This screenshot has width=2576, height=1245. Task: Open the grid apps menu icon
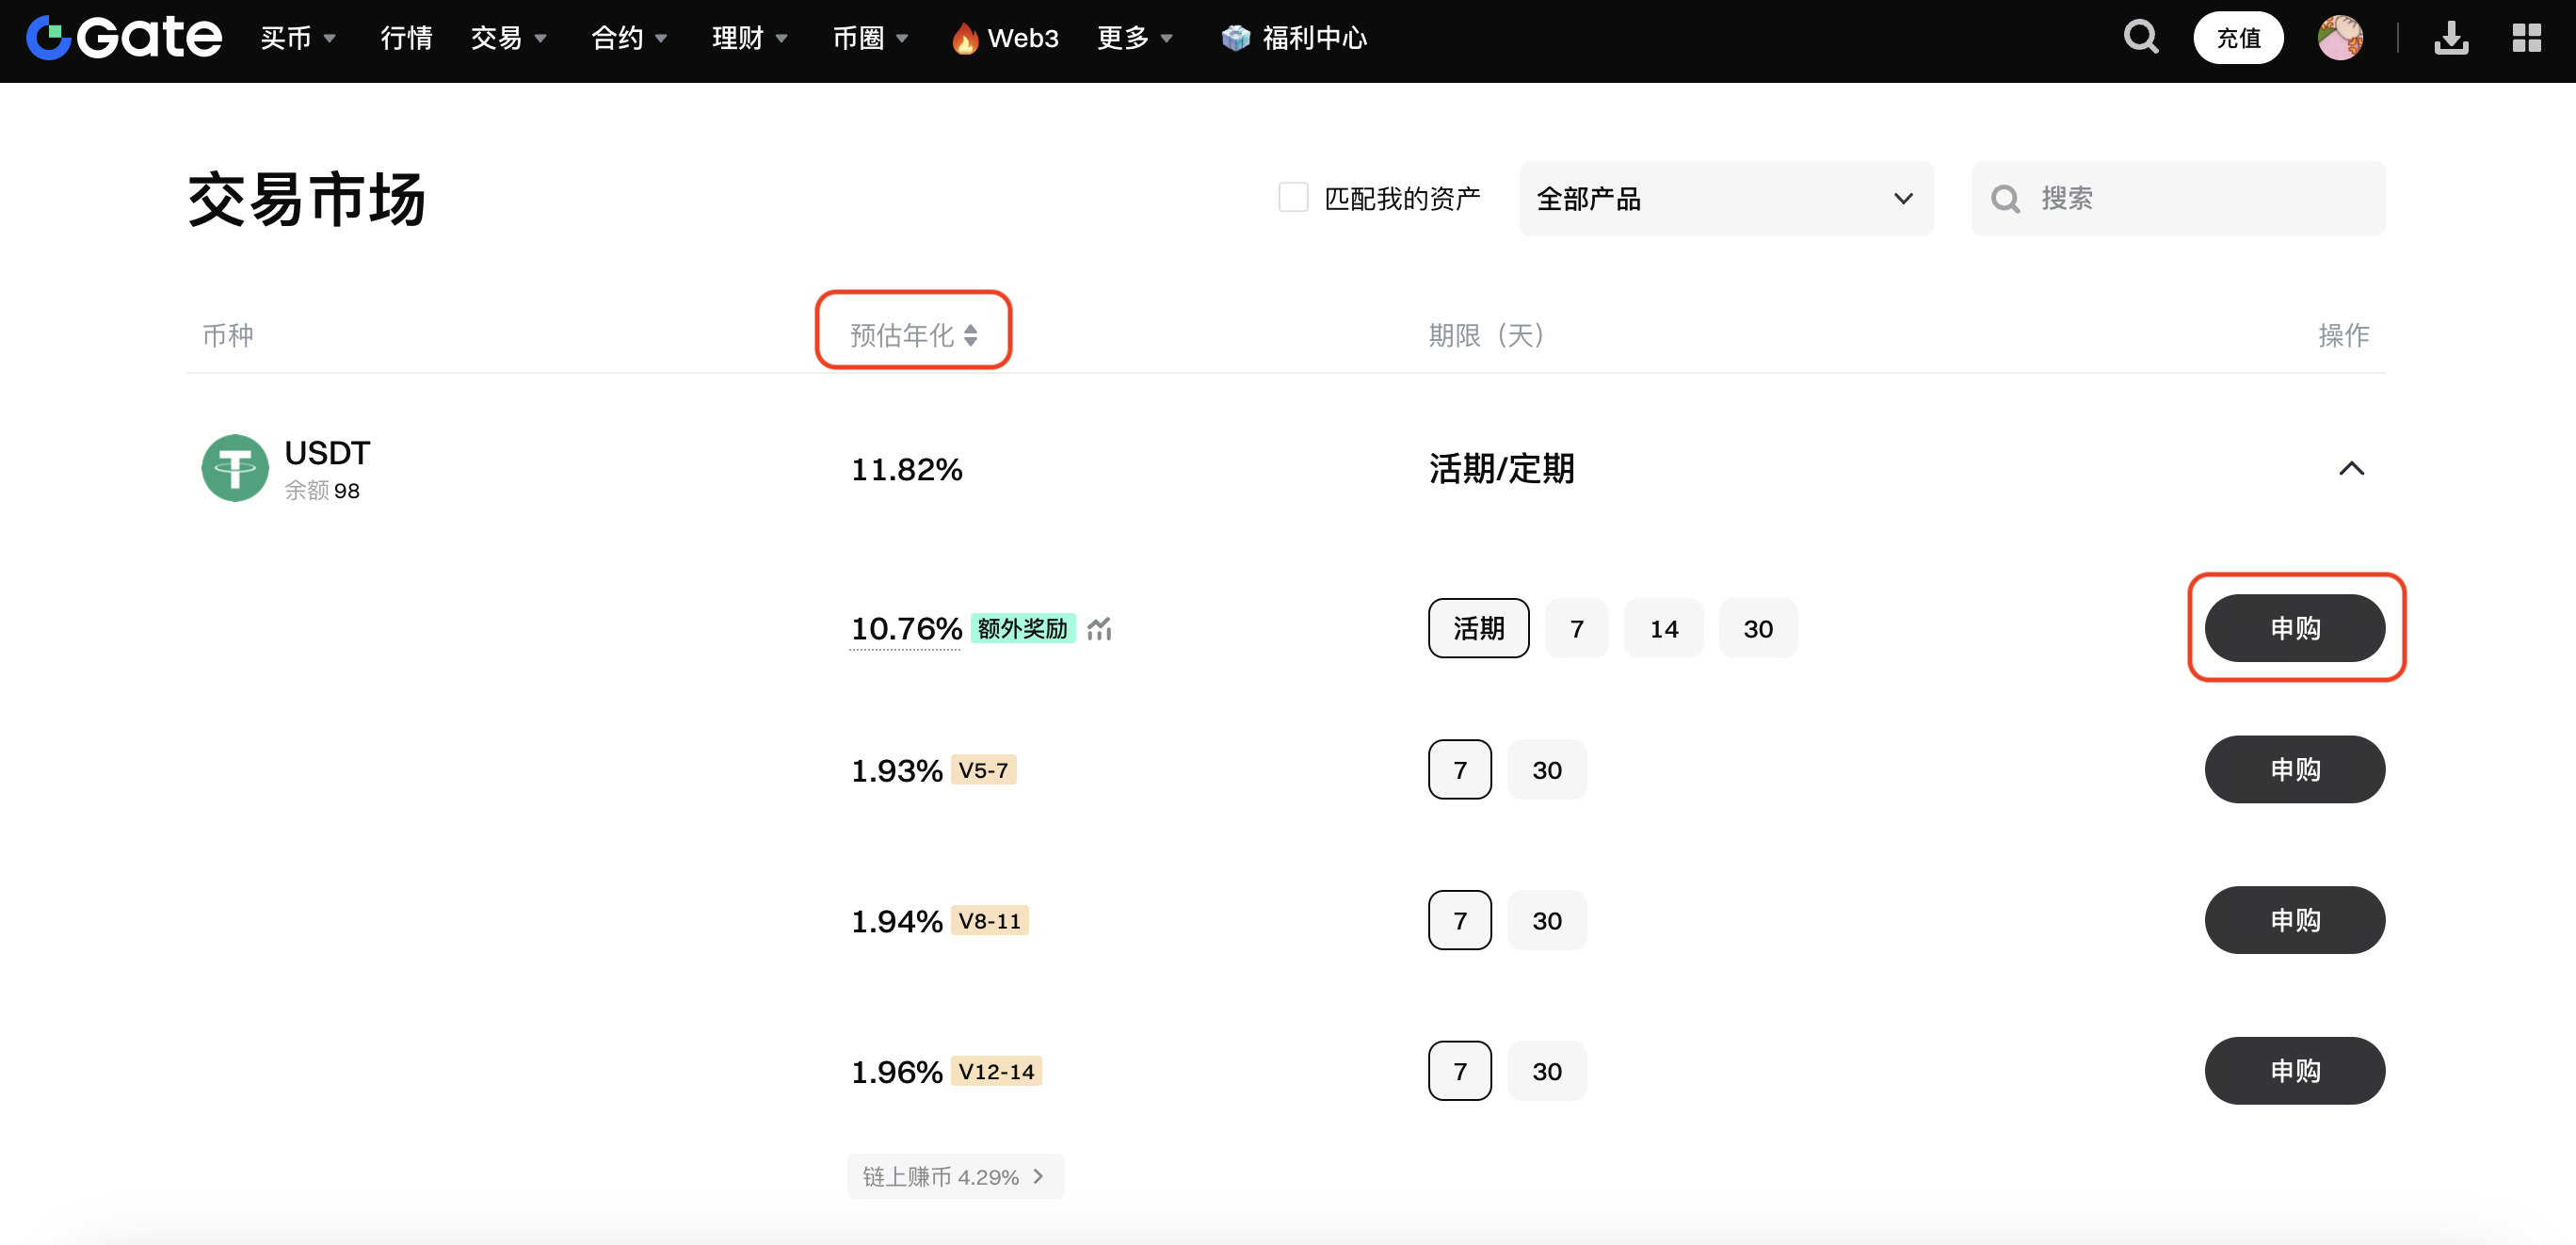coord(2527,38)
